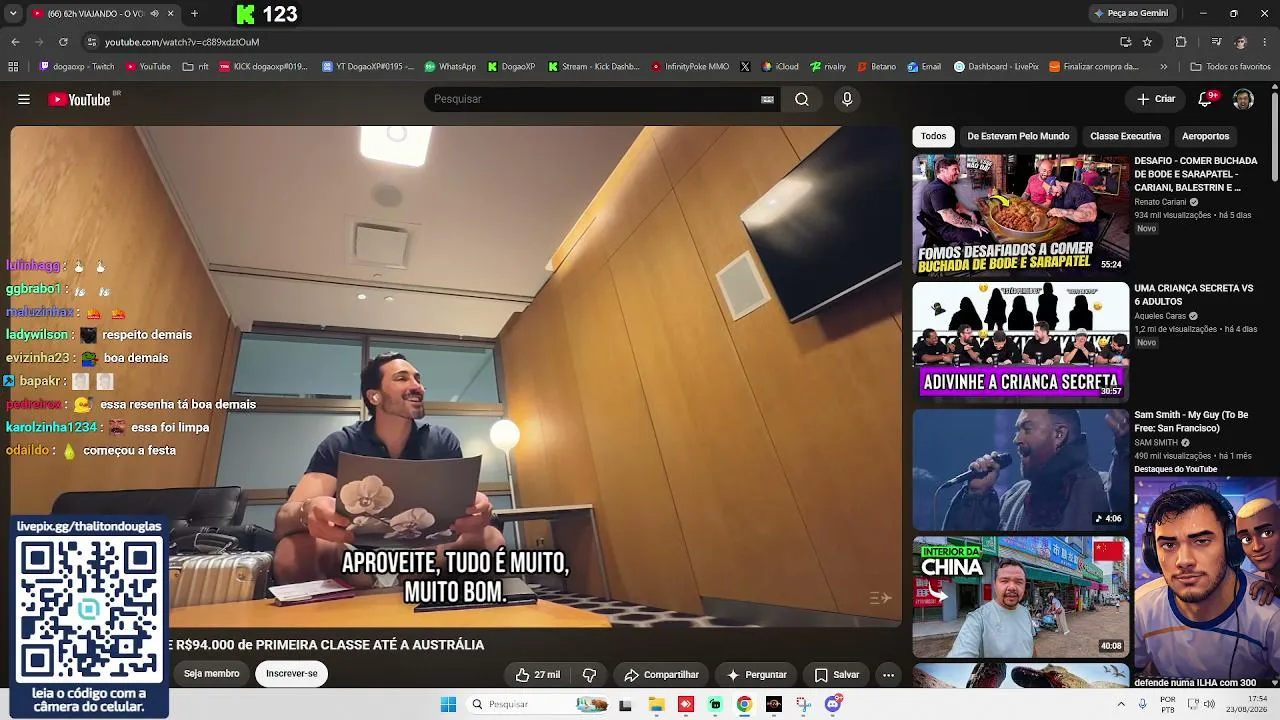Switch to Chrome in the taskbar

[744, 704]
